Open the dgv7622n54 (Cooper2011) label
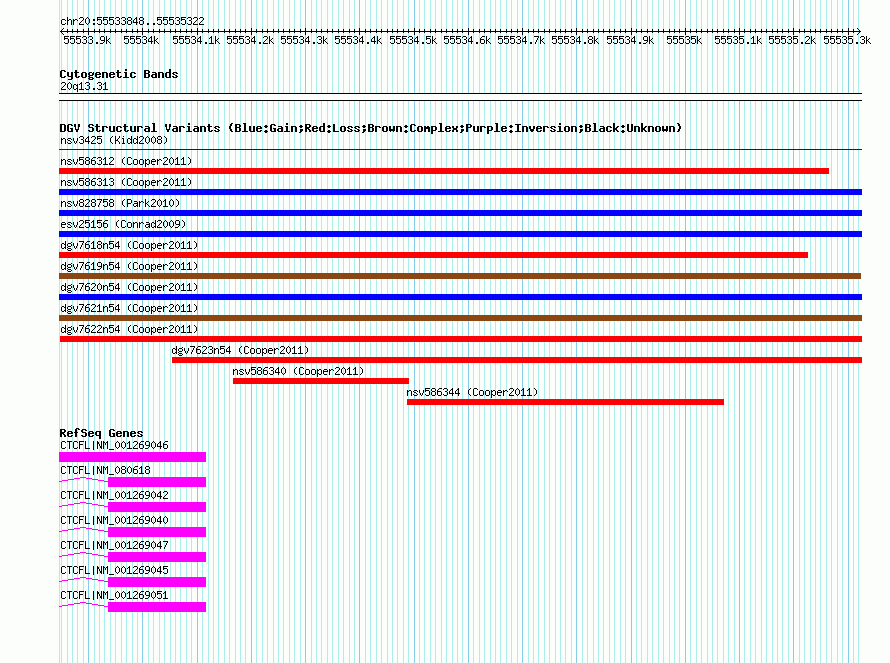The image size is (890, 663). [x=129, y=329]
